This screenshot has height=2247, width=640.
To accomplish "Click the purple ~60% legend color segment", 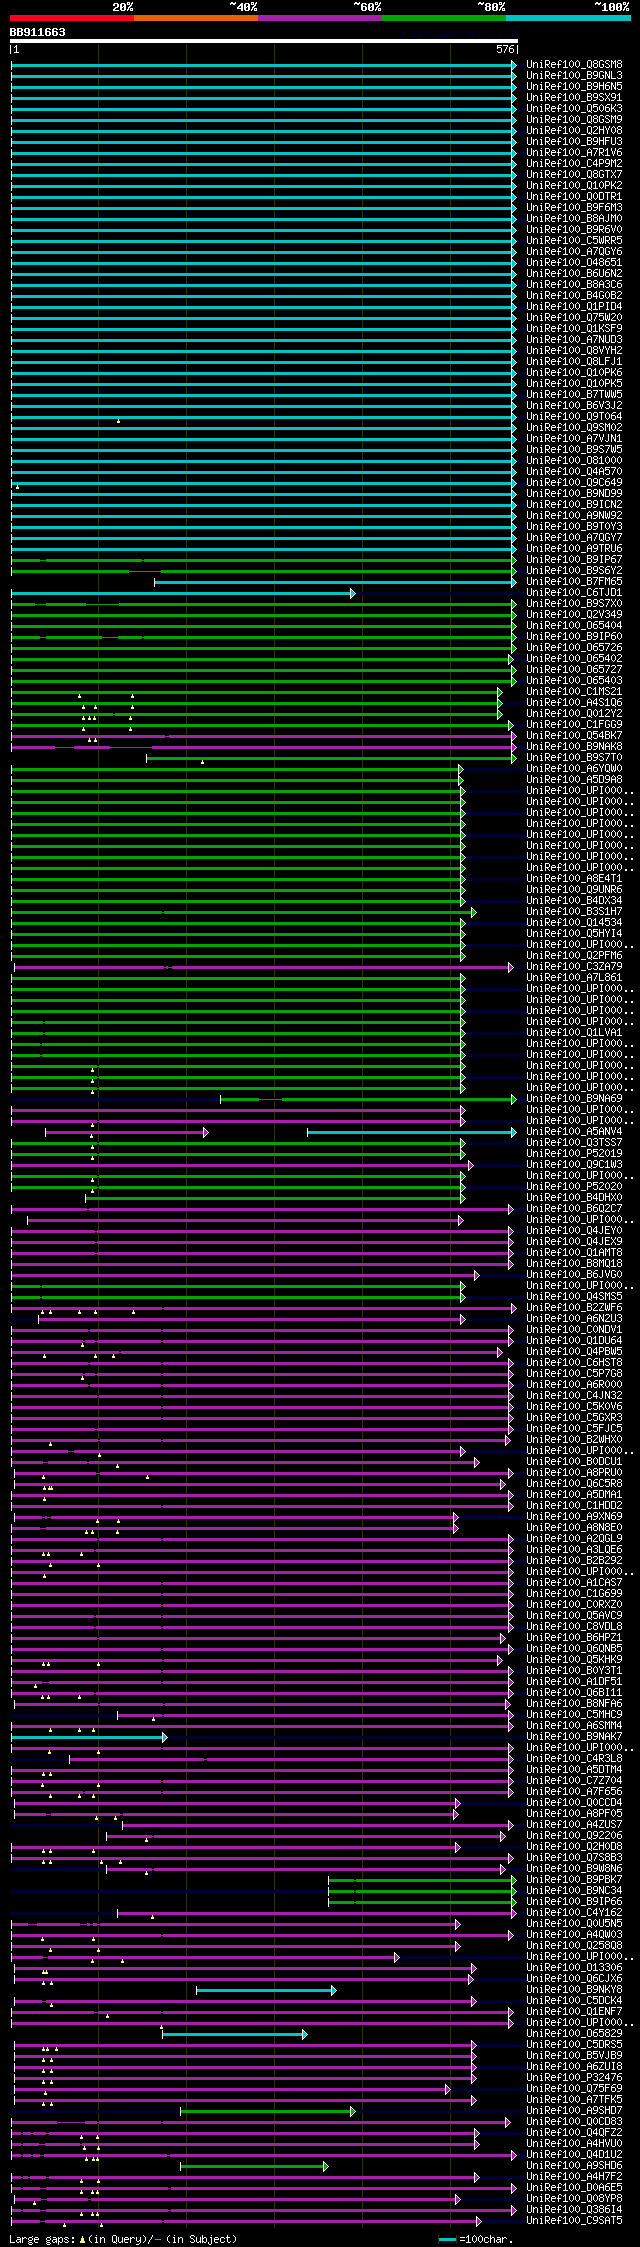I will pyautogui.click(x=320, y=18).
